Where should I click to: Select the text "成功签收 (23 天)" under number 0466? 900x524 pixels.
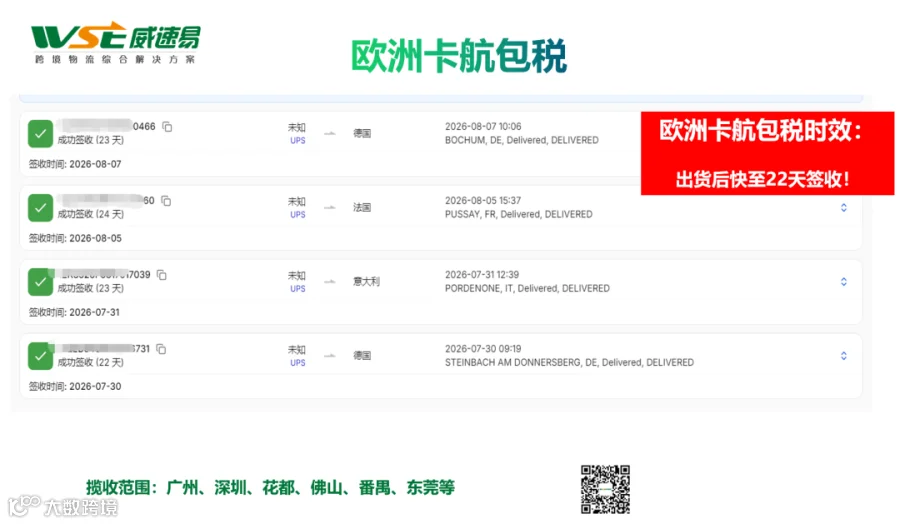tap(91, 140)
